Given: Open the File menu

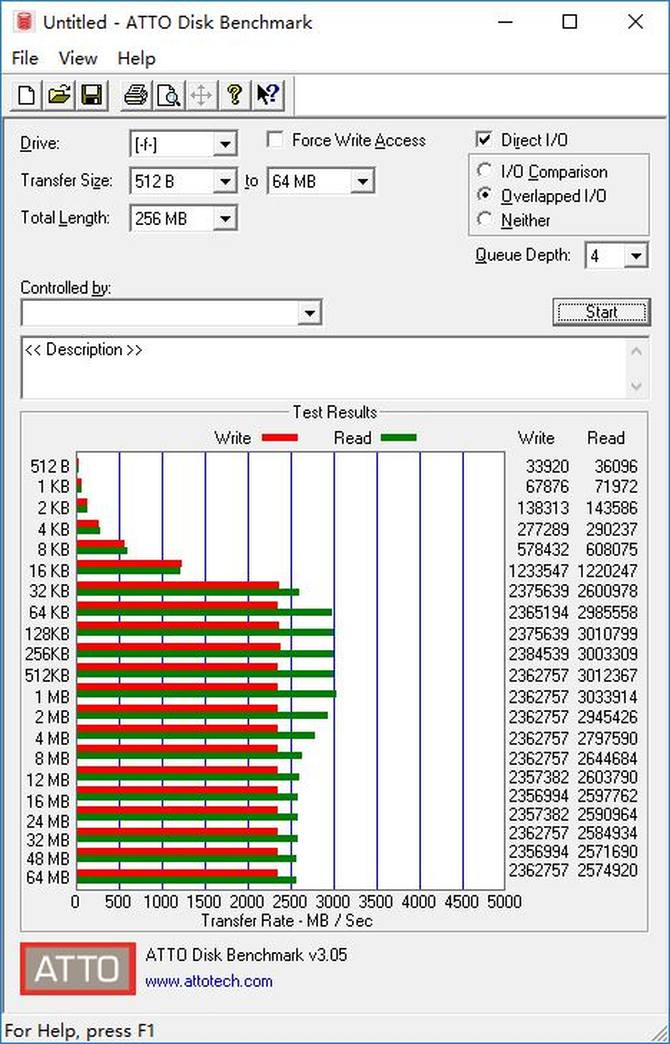Looking at the screenshot, I should 25,59.
